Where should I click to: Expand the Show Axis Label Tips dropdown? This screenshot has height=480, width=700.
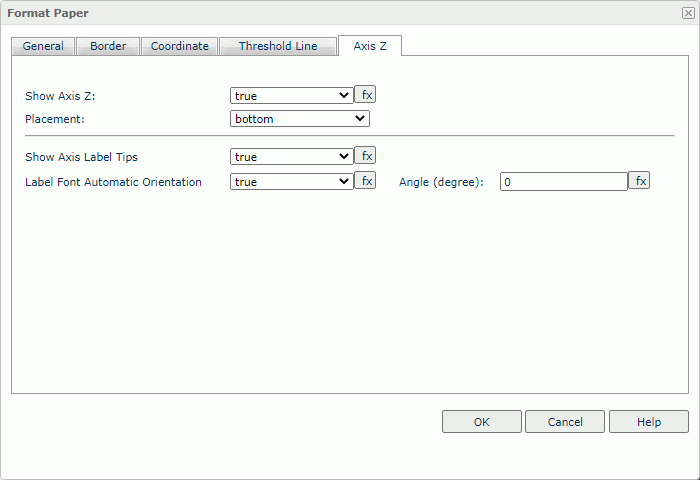(291, 157)
